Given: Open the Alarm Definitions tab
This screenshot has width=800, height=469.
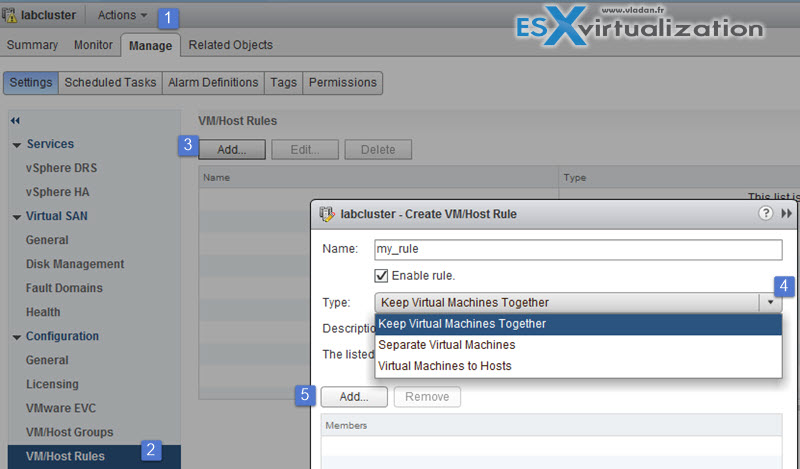Looking at the screenshot, I should 213,83.
